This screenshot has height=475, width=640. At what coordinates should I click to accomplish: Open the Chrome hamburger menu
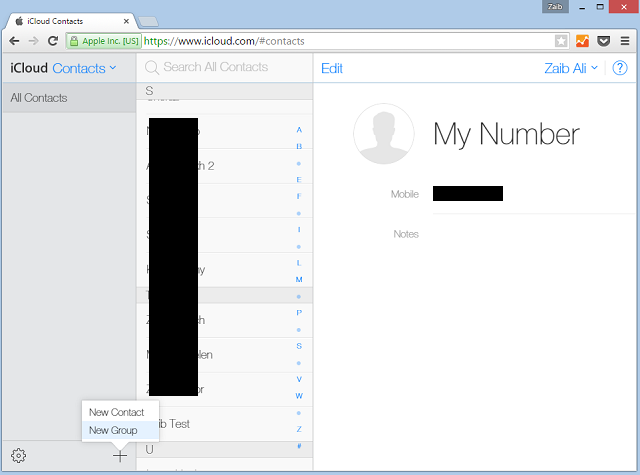pos(625,41)
